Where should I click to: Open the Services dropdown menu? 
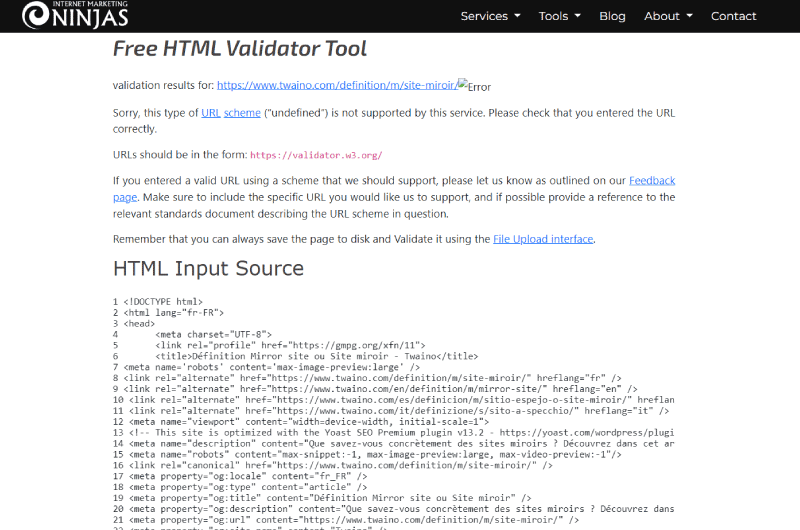point(490,16)
